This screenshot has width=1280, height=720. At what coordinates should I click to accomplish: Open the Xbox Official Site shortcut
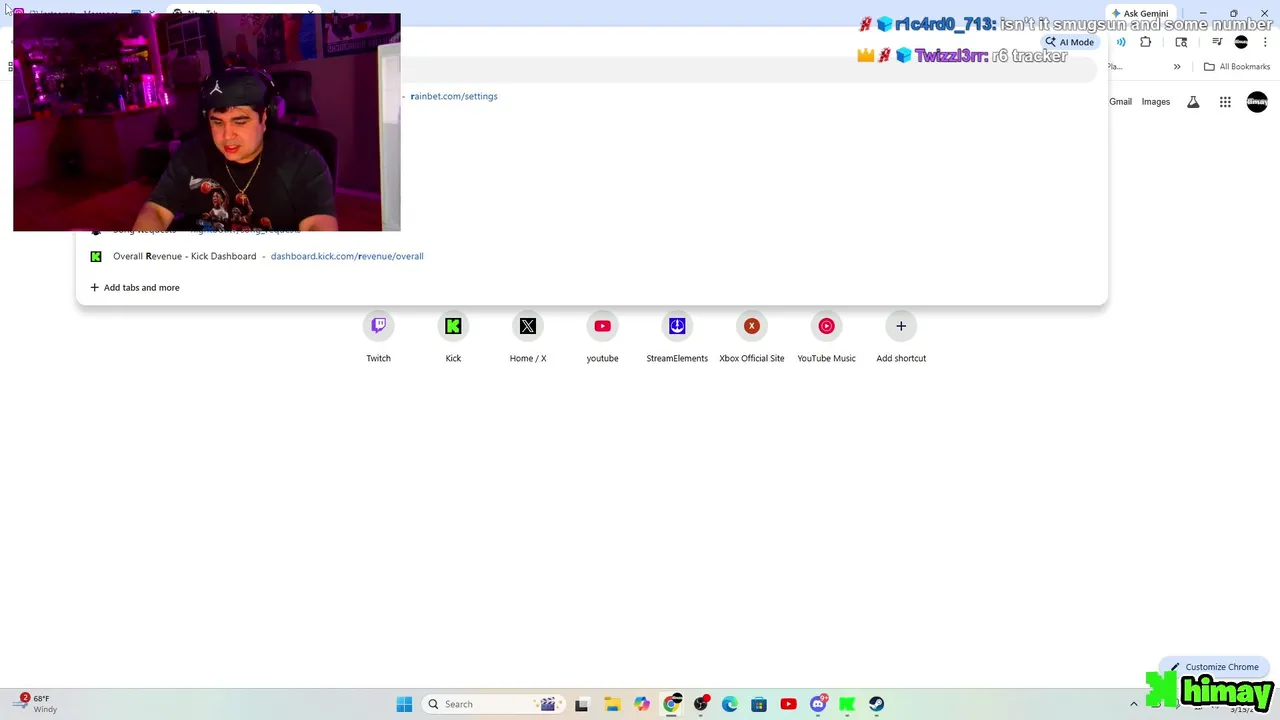[x=752, y=337]
